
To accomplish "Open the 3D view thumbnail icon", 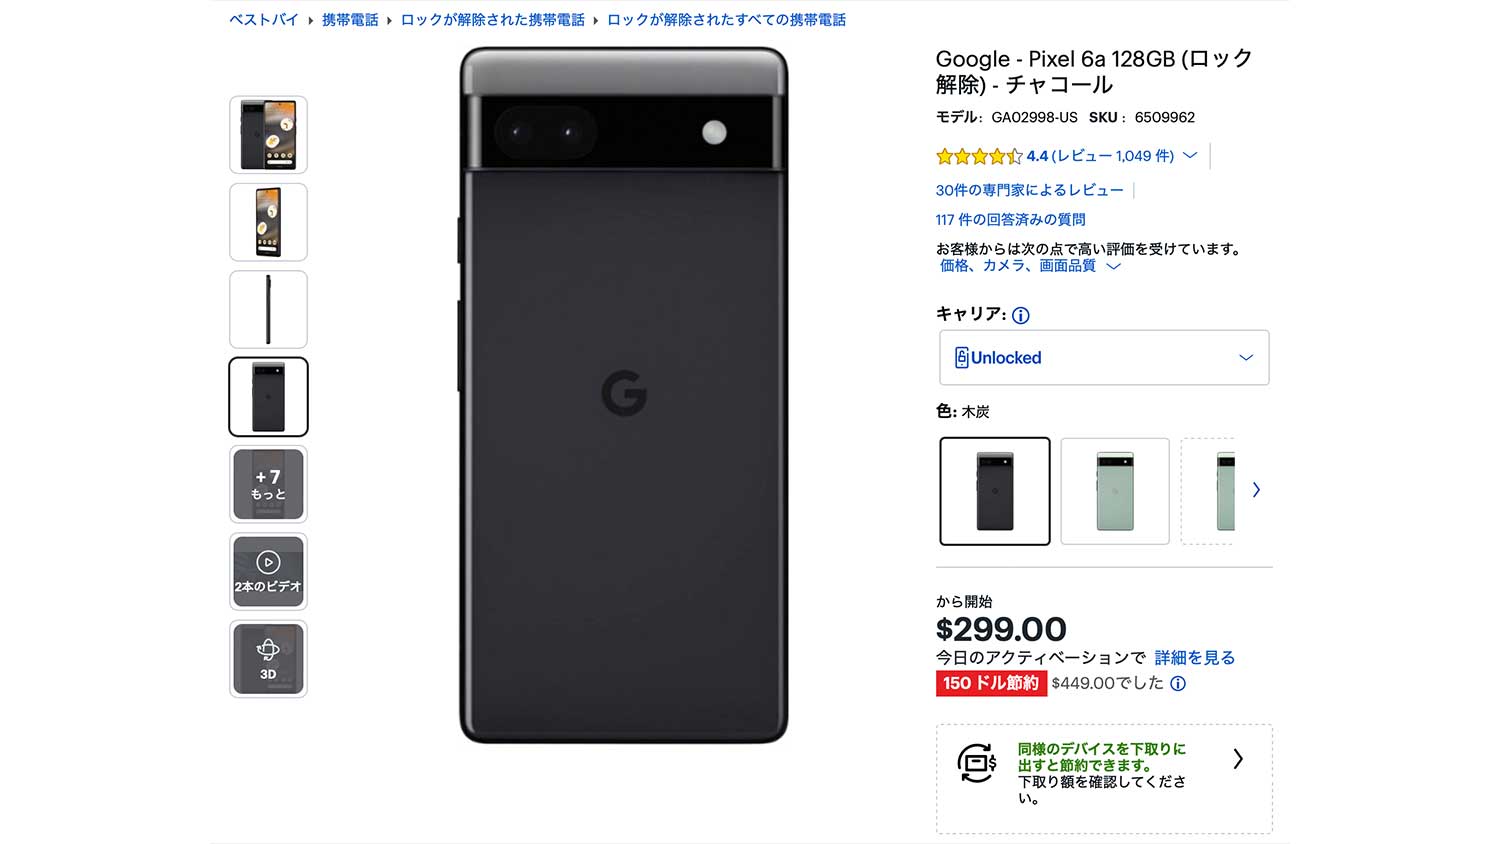I will click(268, 658).
